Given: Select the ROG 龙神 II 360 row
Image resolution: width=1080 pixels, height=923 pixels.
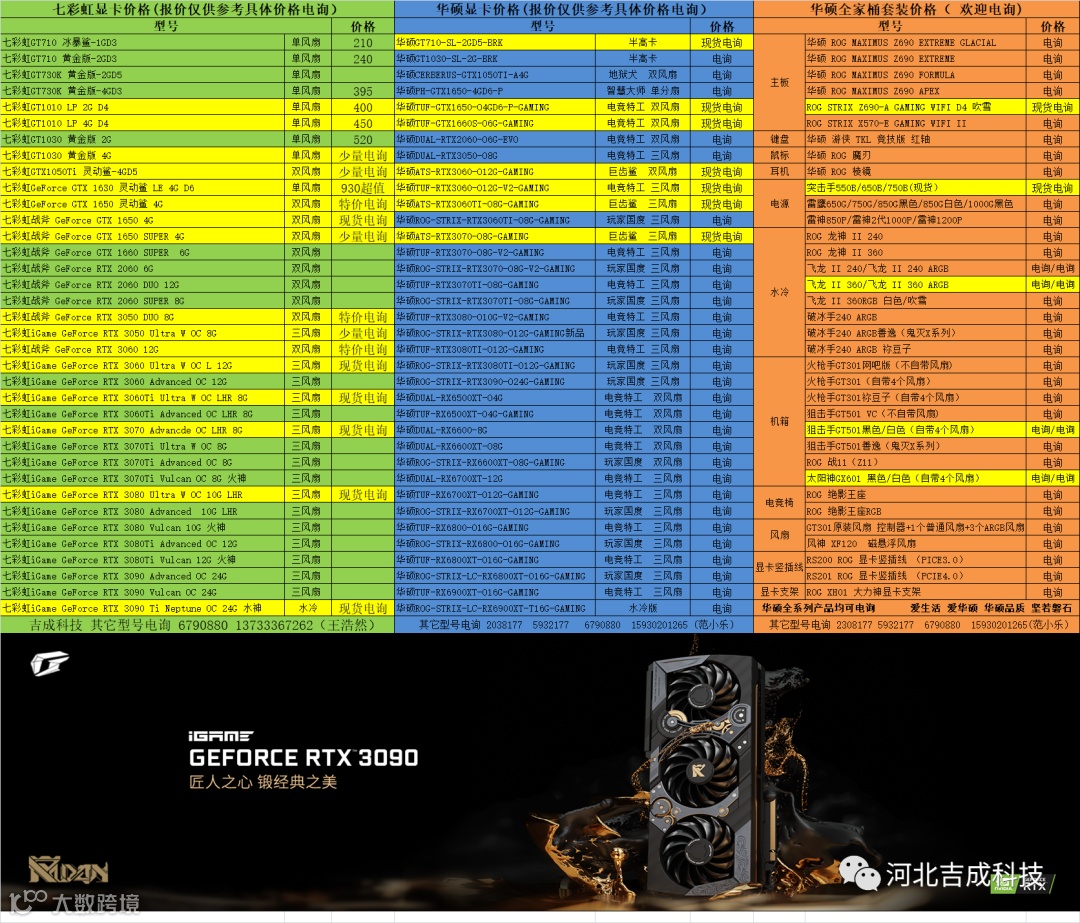Looking at the screenshot, I should (942, 252).
